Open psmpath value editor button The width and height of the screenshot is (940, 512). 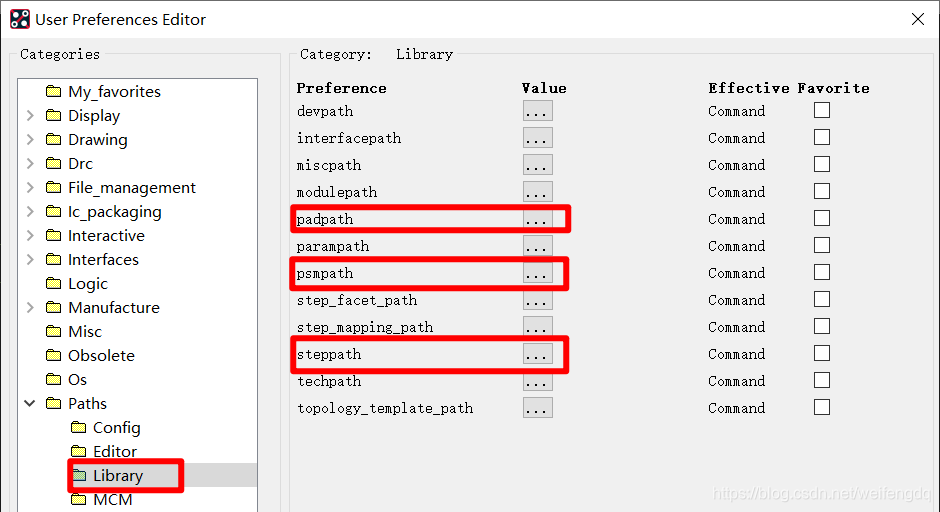[537, 273]
